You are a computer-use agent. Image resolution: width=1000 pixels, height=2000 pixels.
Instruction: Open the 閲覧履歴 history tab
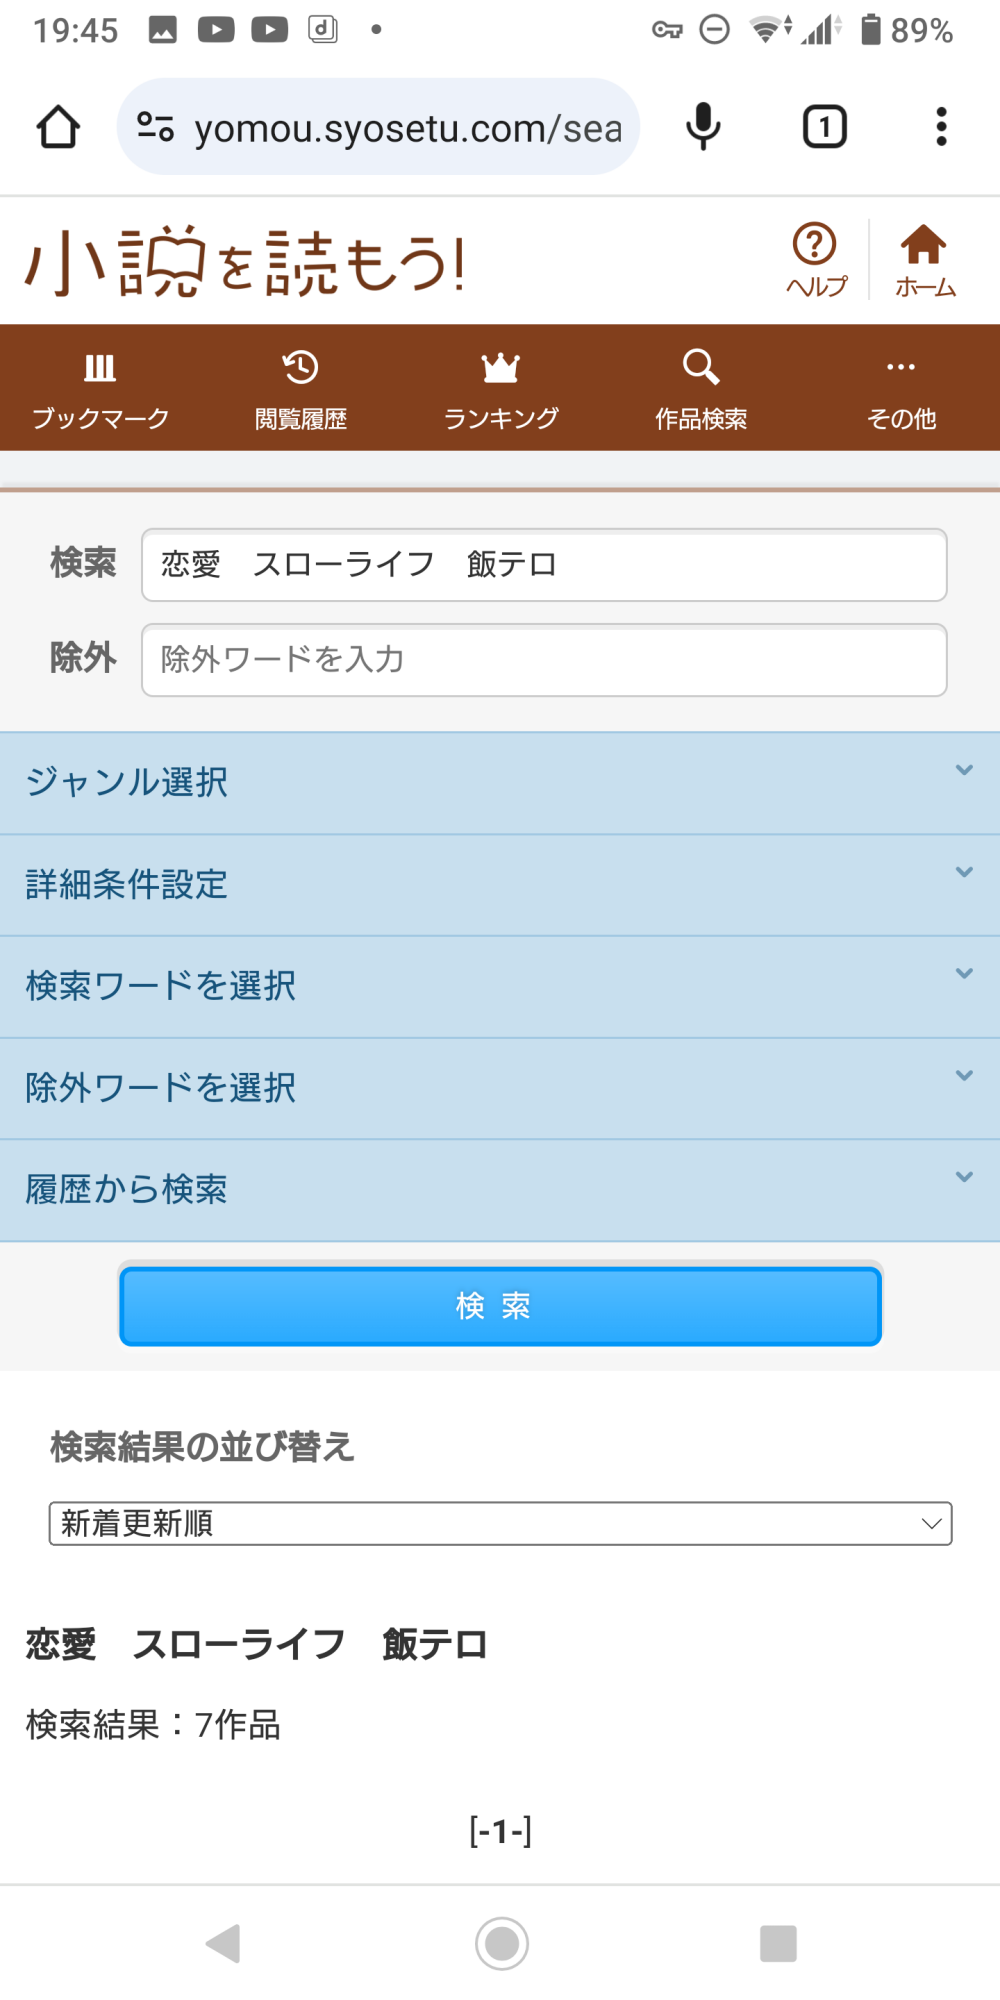pos(300,388)
